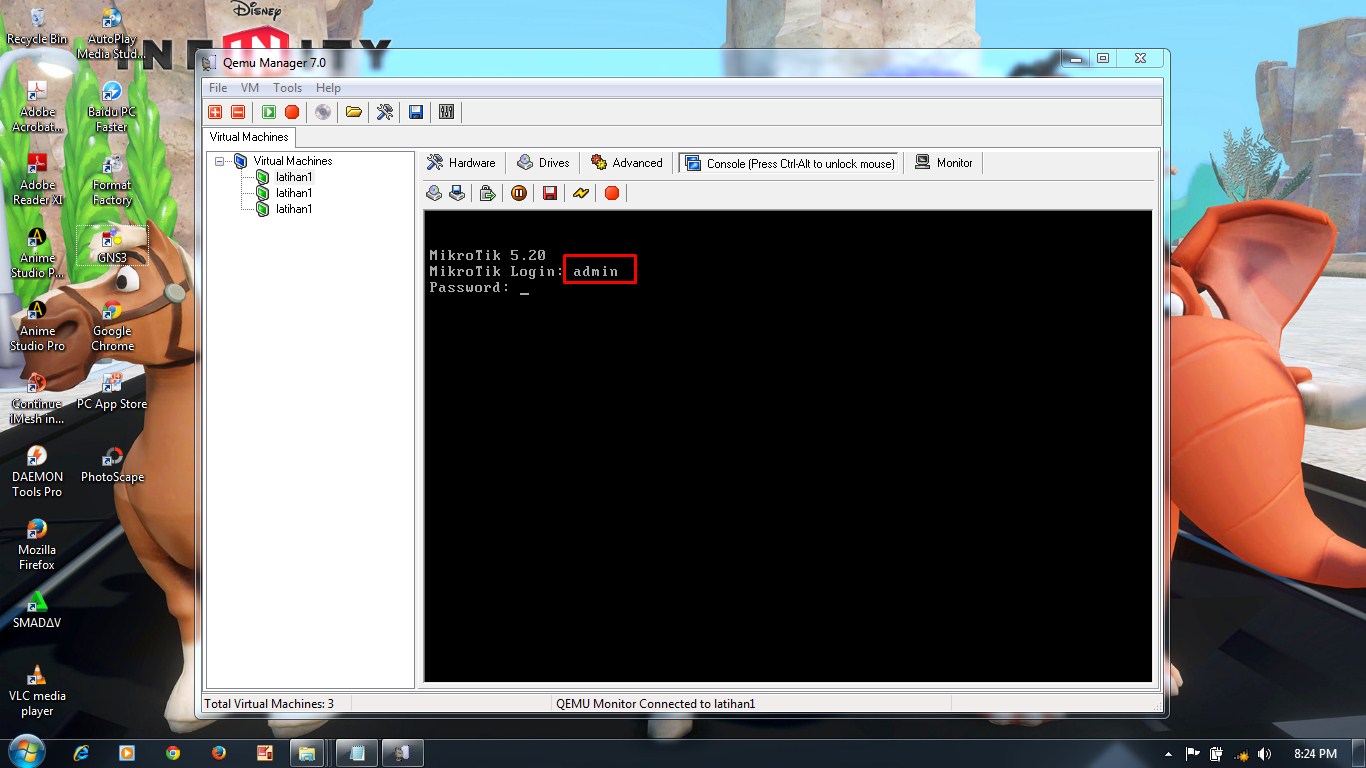Open the PC App Store desktop icon
The width and height of the screenshot is (1366, 768).
(112, 392)
